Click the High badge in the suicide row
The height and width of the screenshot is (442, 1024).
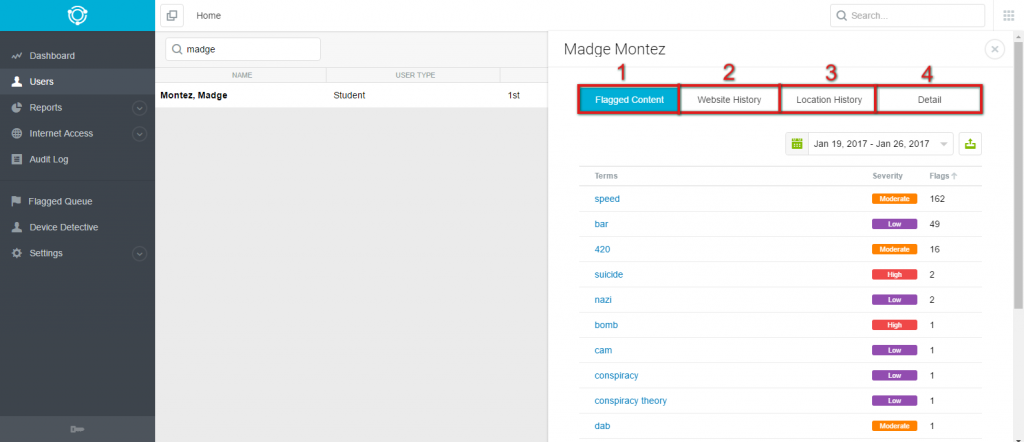894,274
